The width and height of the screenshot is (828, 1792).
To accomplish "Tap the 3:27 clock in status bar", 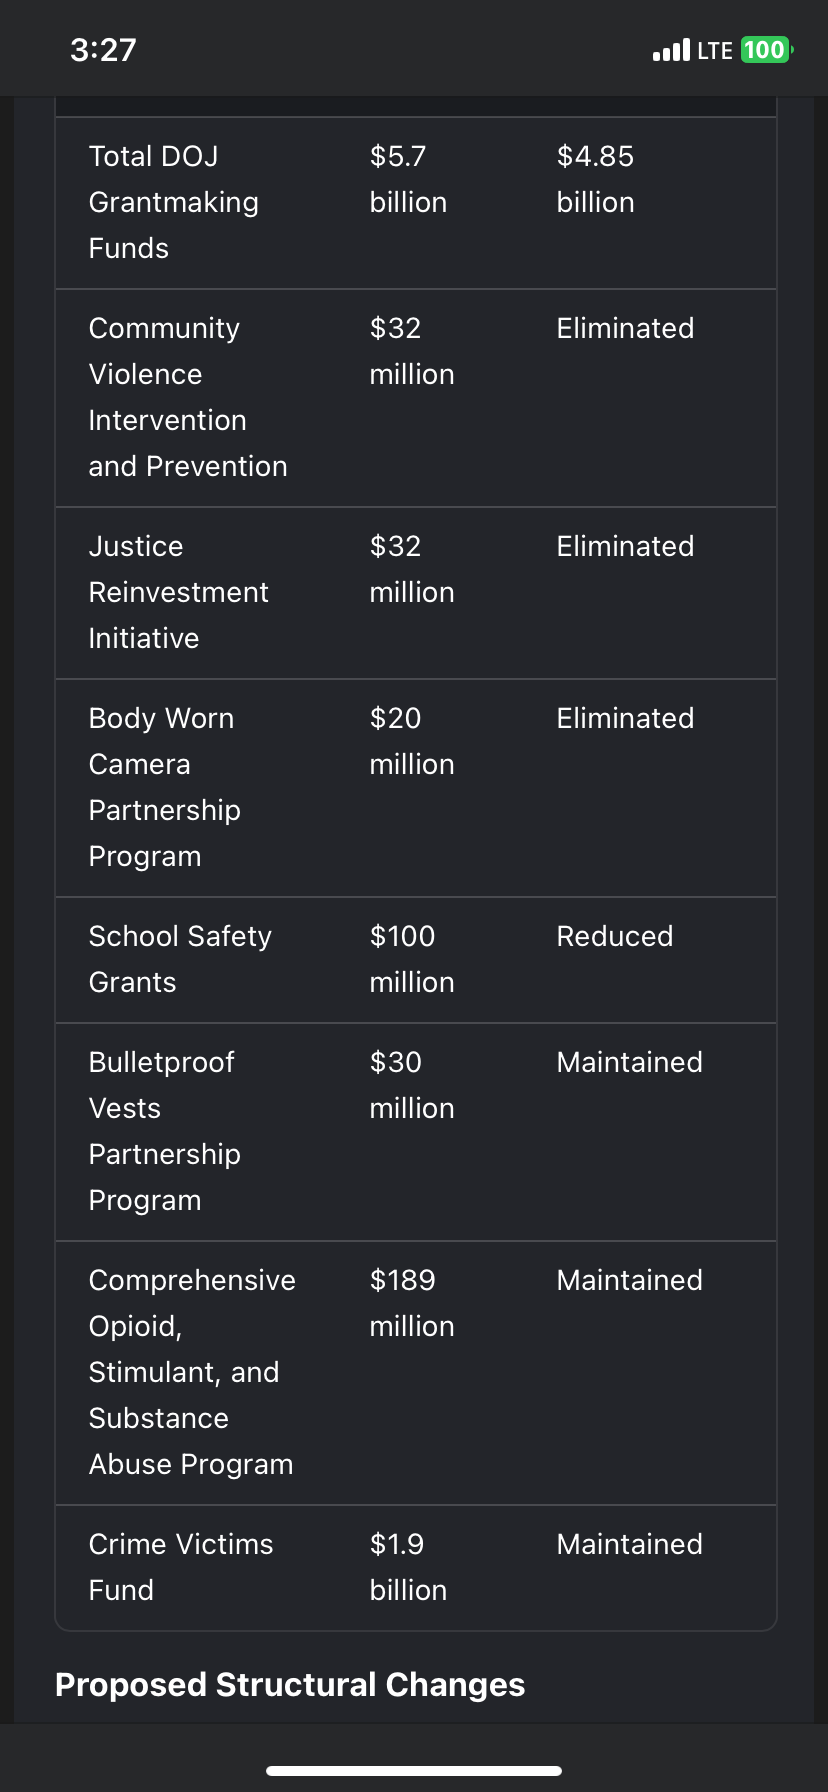I will pyautogui.click(x=103, y=50).
